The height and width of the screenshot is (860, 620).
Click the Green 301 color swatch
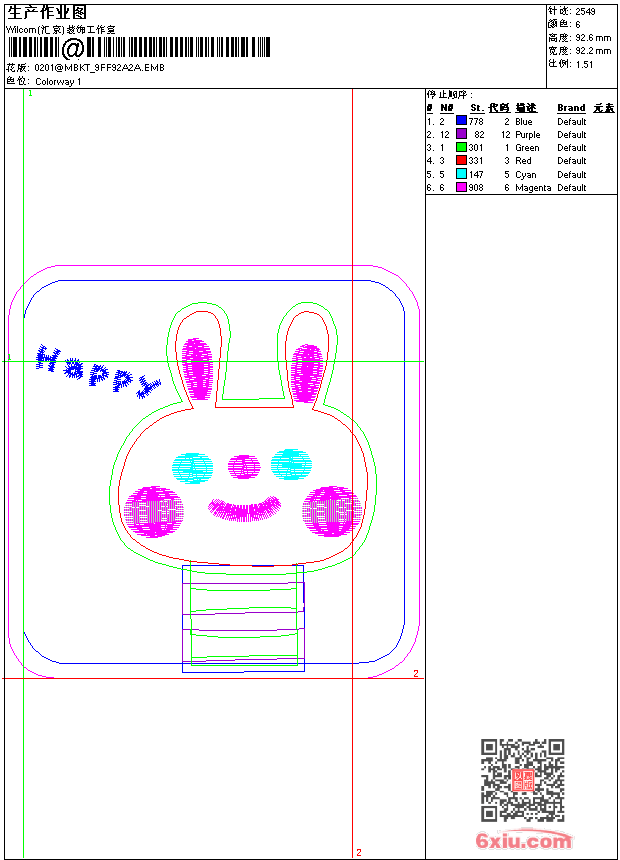(461, 147)
